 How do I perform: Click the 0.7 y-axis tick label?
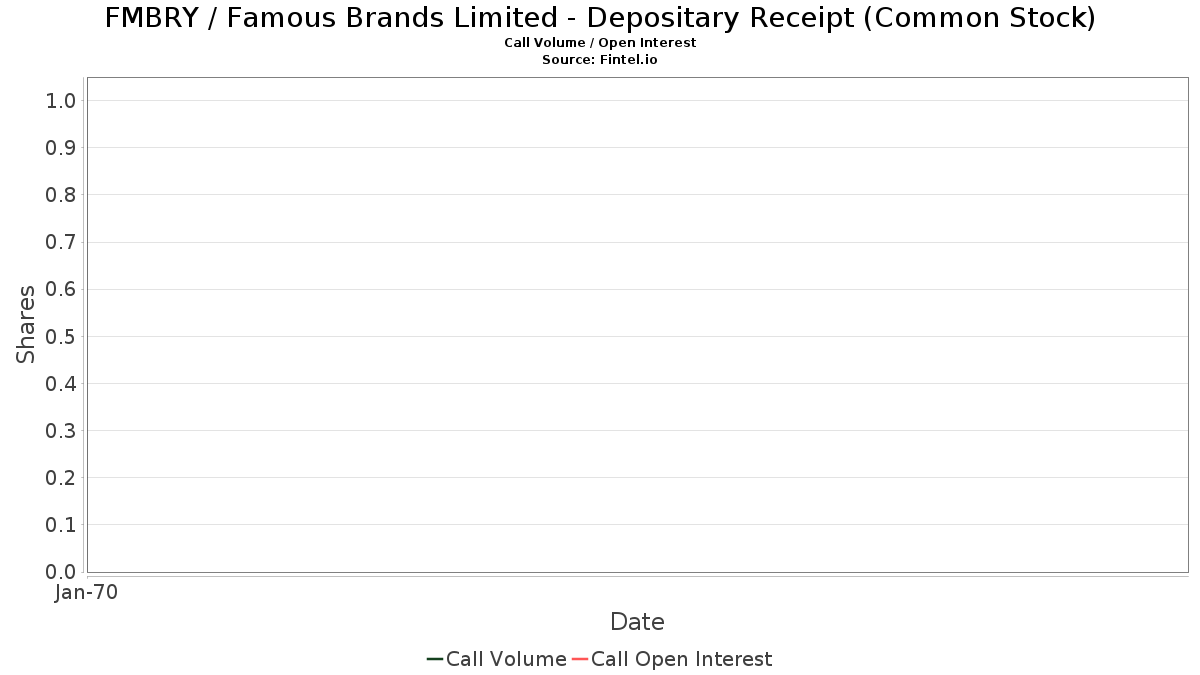click(61, 242)
